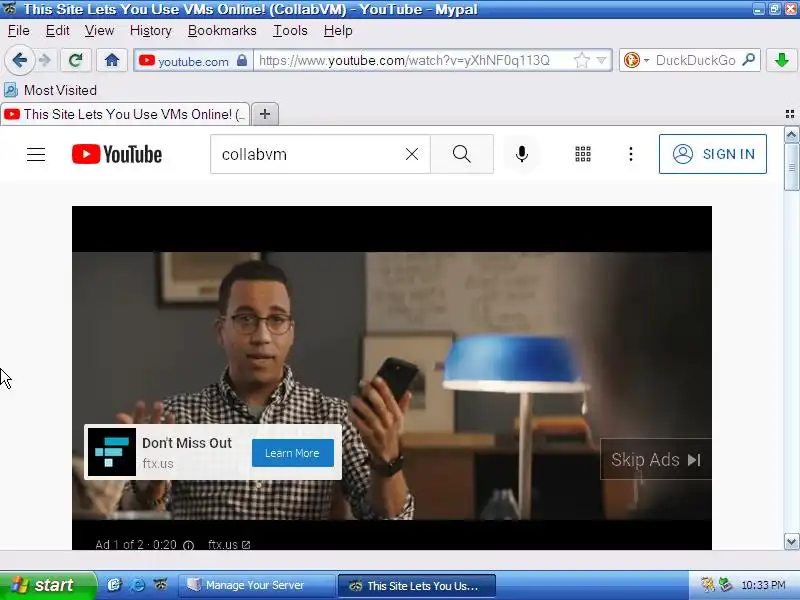
Task: Open the View menu
Action: coord(99,31)
